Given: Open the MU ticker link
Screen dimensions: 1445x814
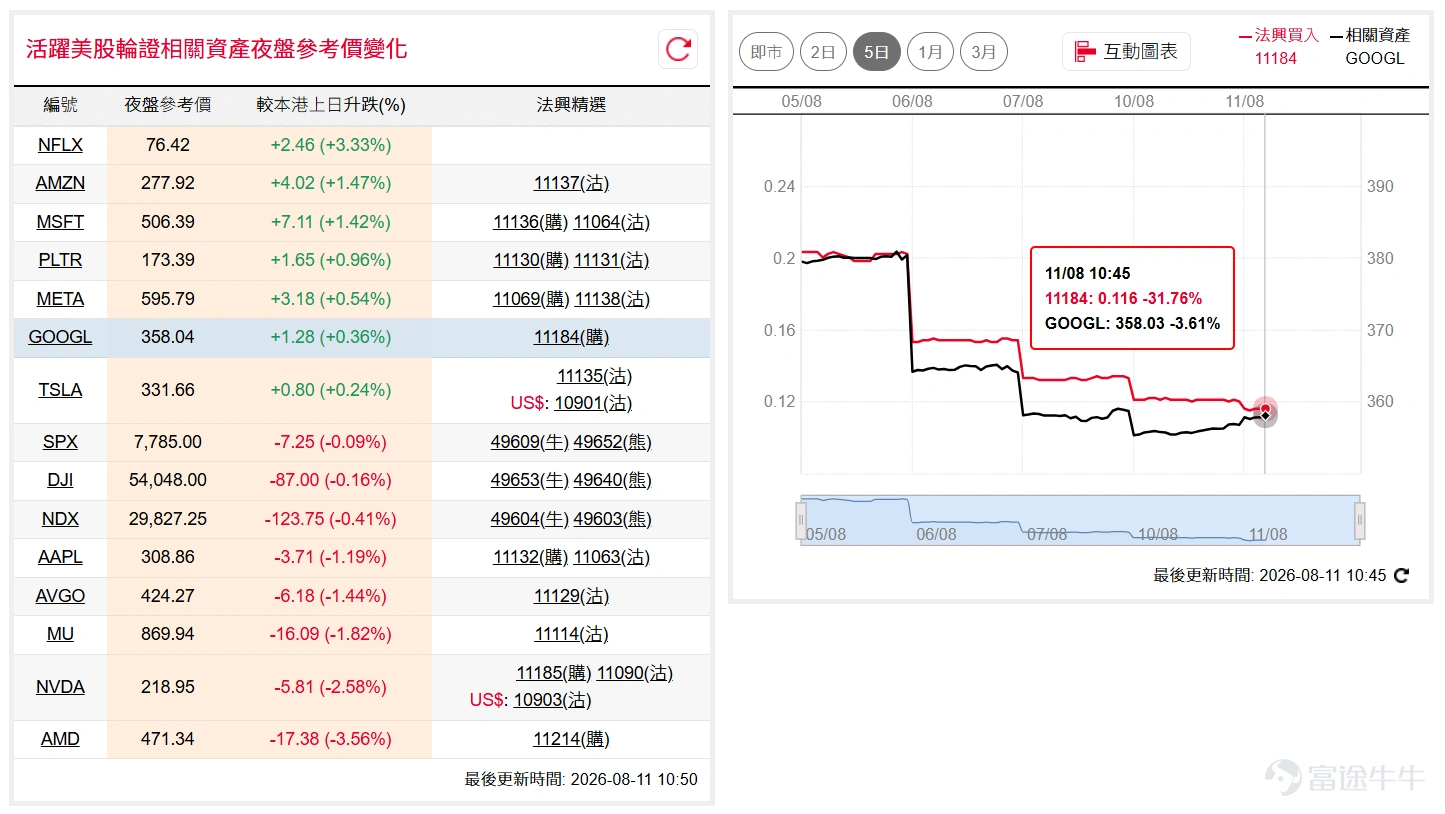Looking at the screenshot, I should (60, 634).
